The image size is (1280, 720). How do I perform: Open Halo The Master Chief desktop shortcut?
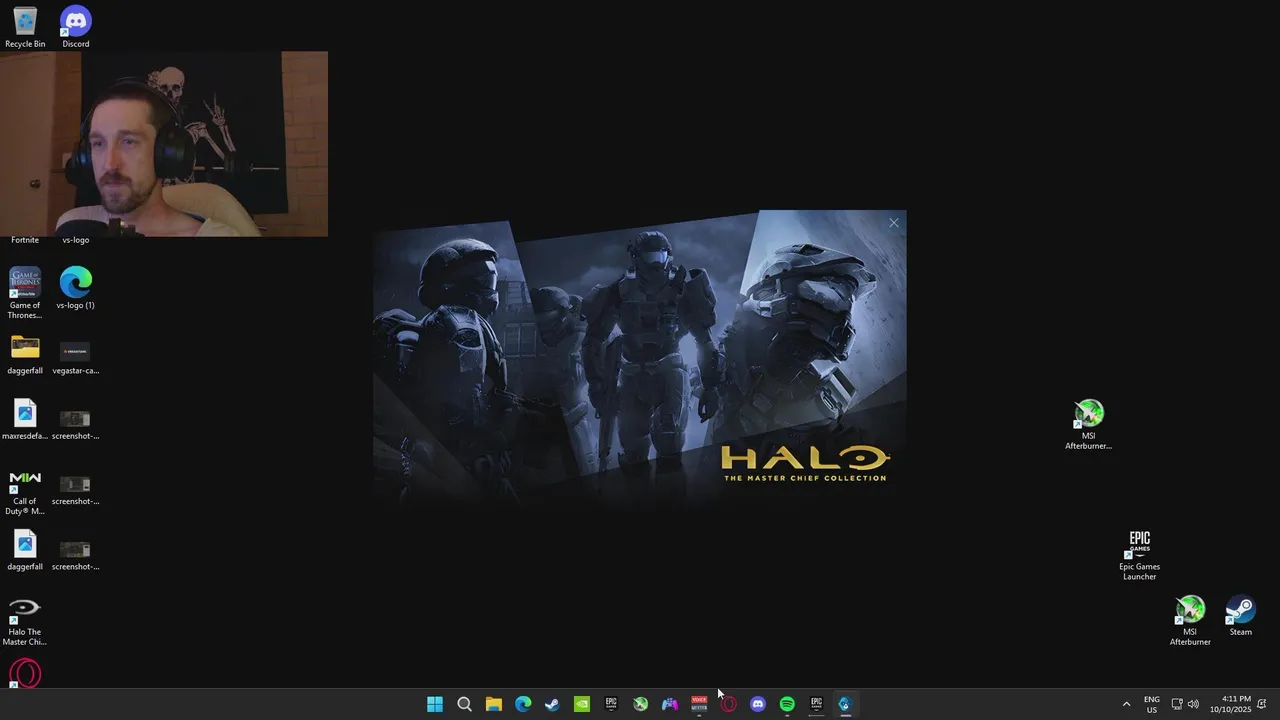coord(25,622)
